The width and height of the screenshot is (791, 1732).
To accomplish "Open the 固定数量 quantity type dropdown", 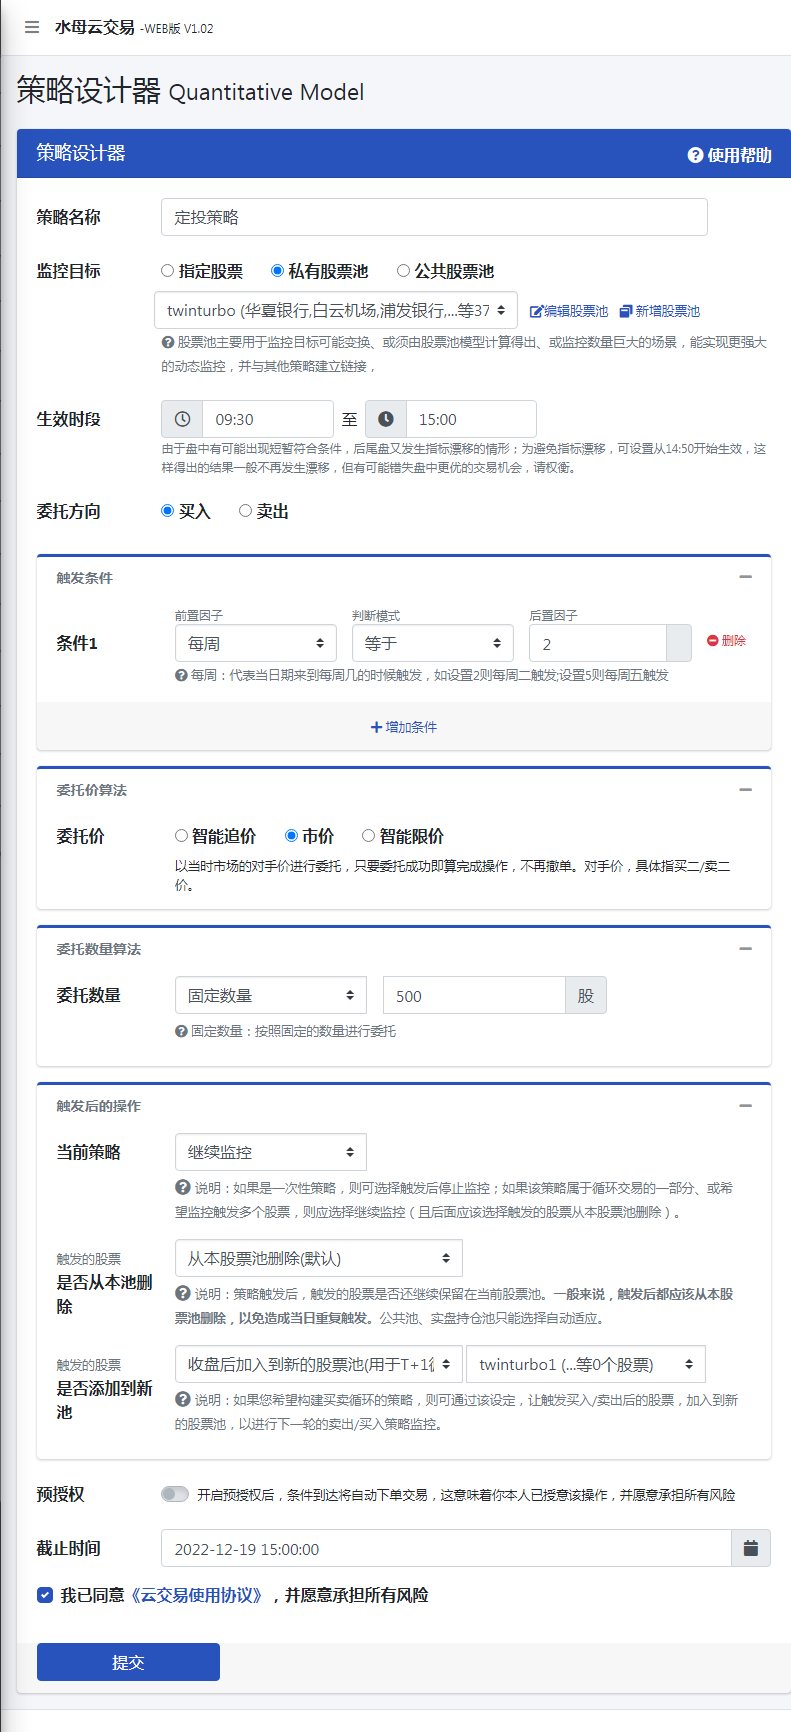I will [x=270, y=995].
